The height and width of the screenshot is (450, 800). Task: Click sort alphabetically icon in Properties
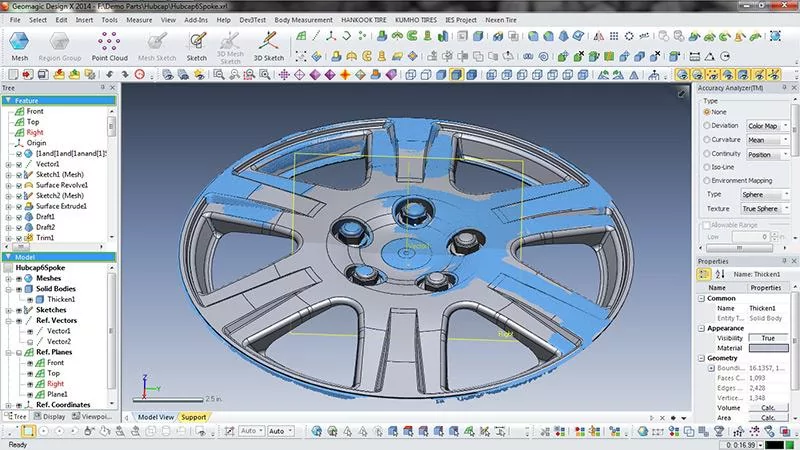[720, 272]
